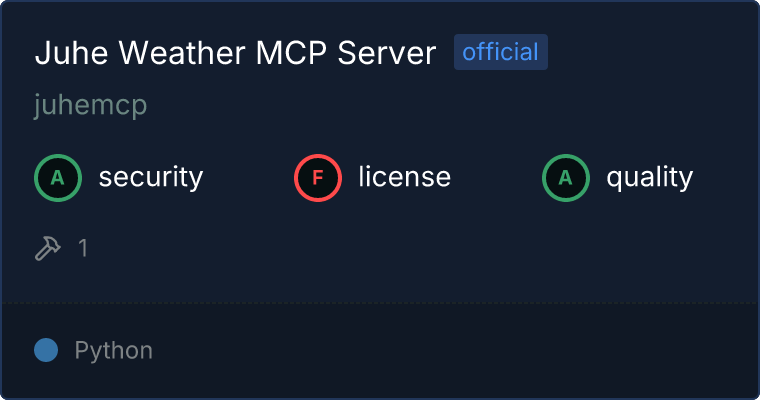Click the "Python" language label
Viewport: 760px width, 400px height.
(x=114, y=350)
